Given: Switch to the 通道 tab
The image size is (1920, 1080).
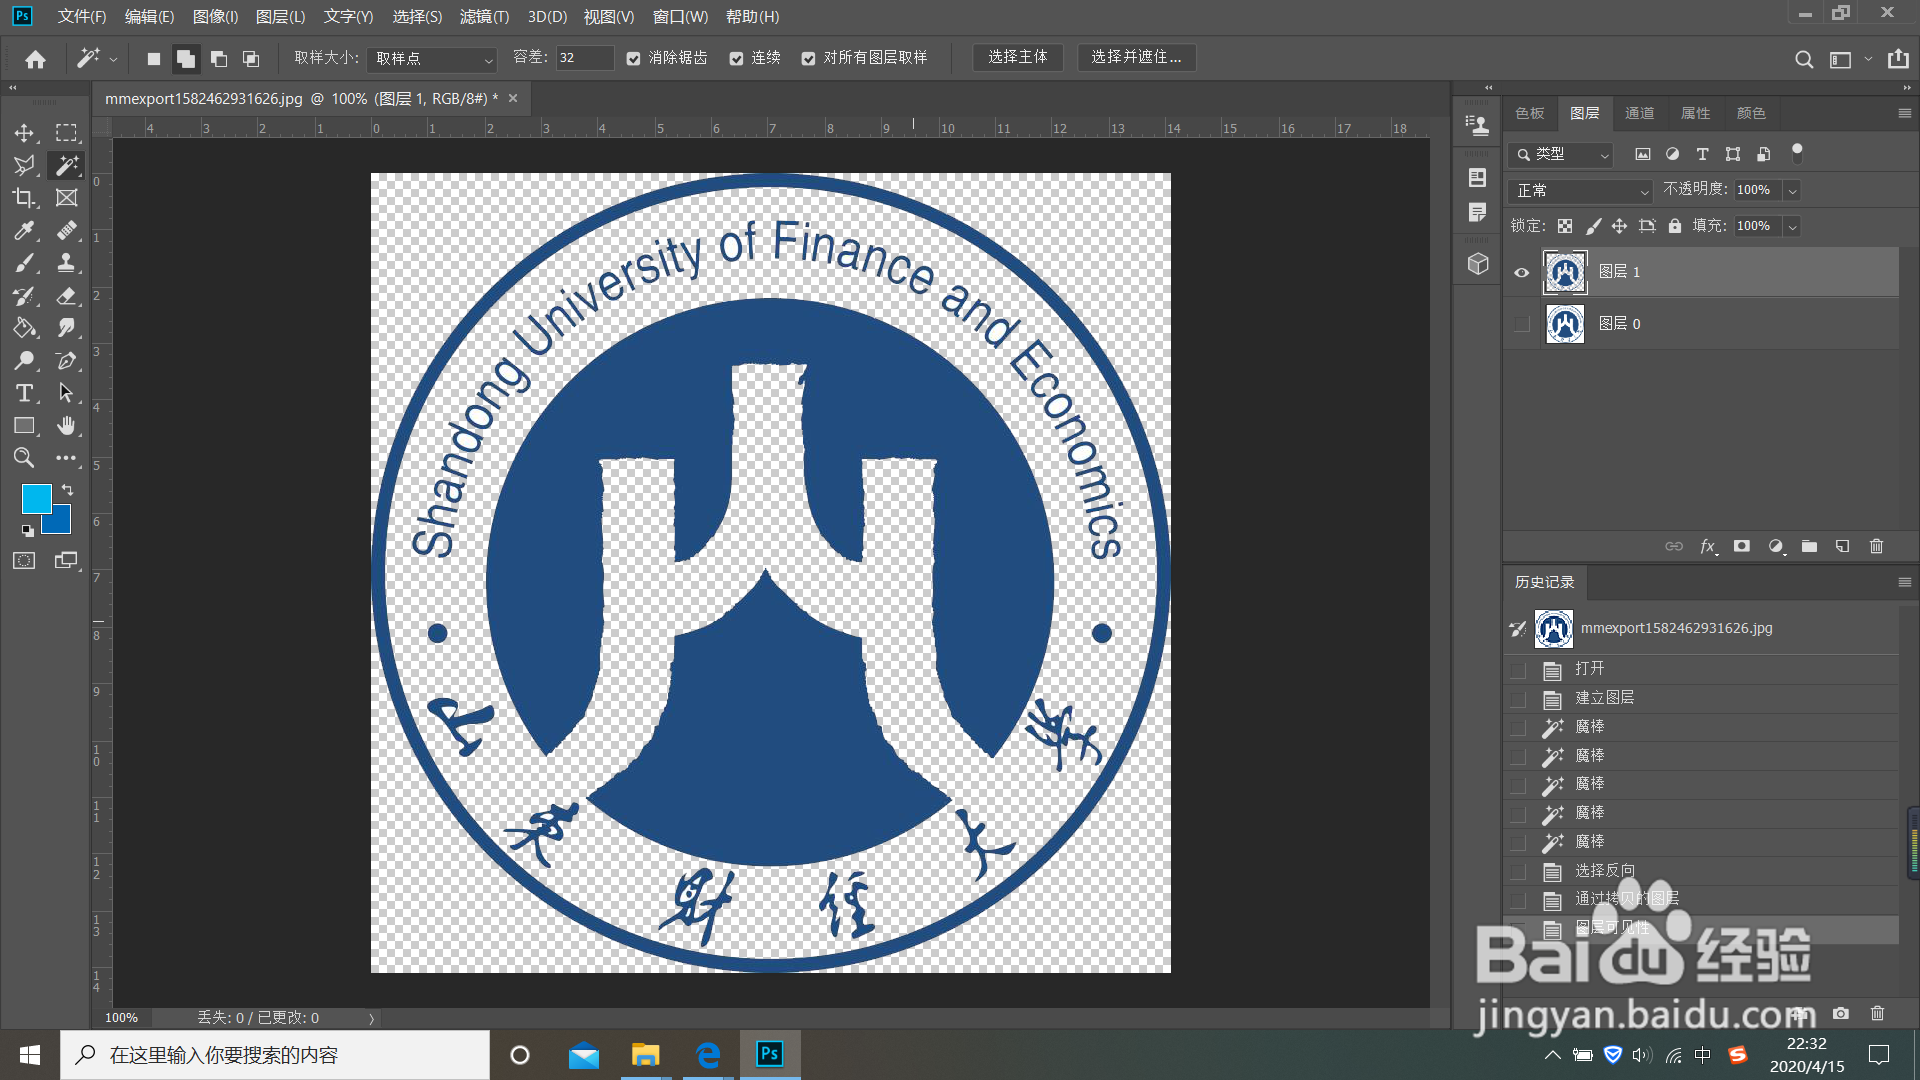Looking at the screenshot, I should [1640, 113].
